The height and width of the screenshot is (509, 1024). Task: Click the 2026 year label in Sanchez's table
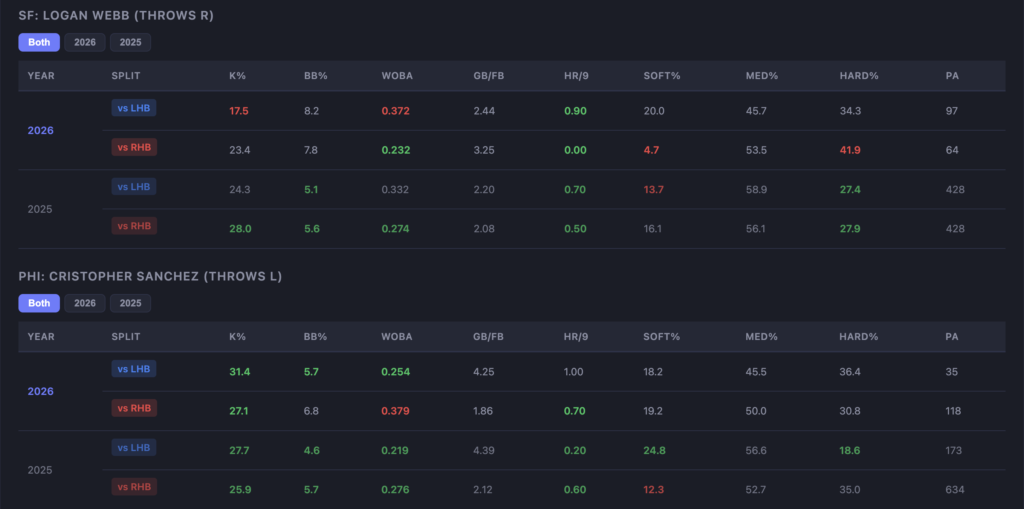(41, 391)
